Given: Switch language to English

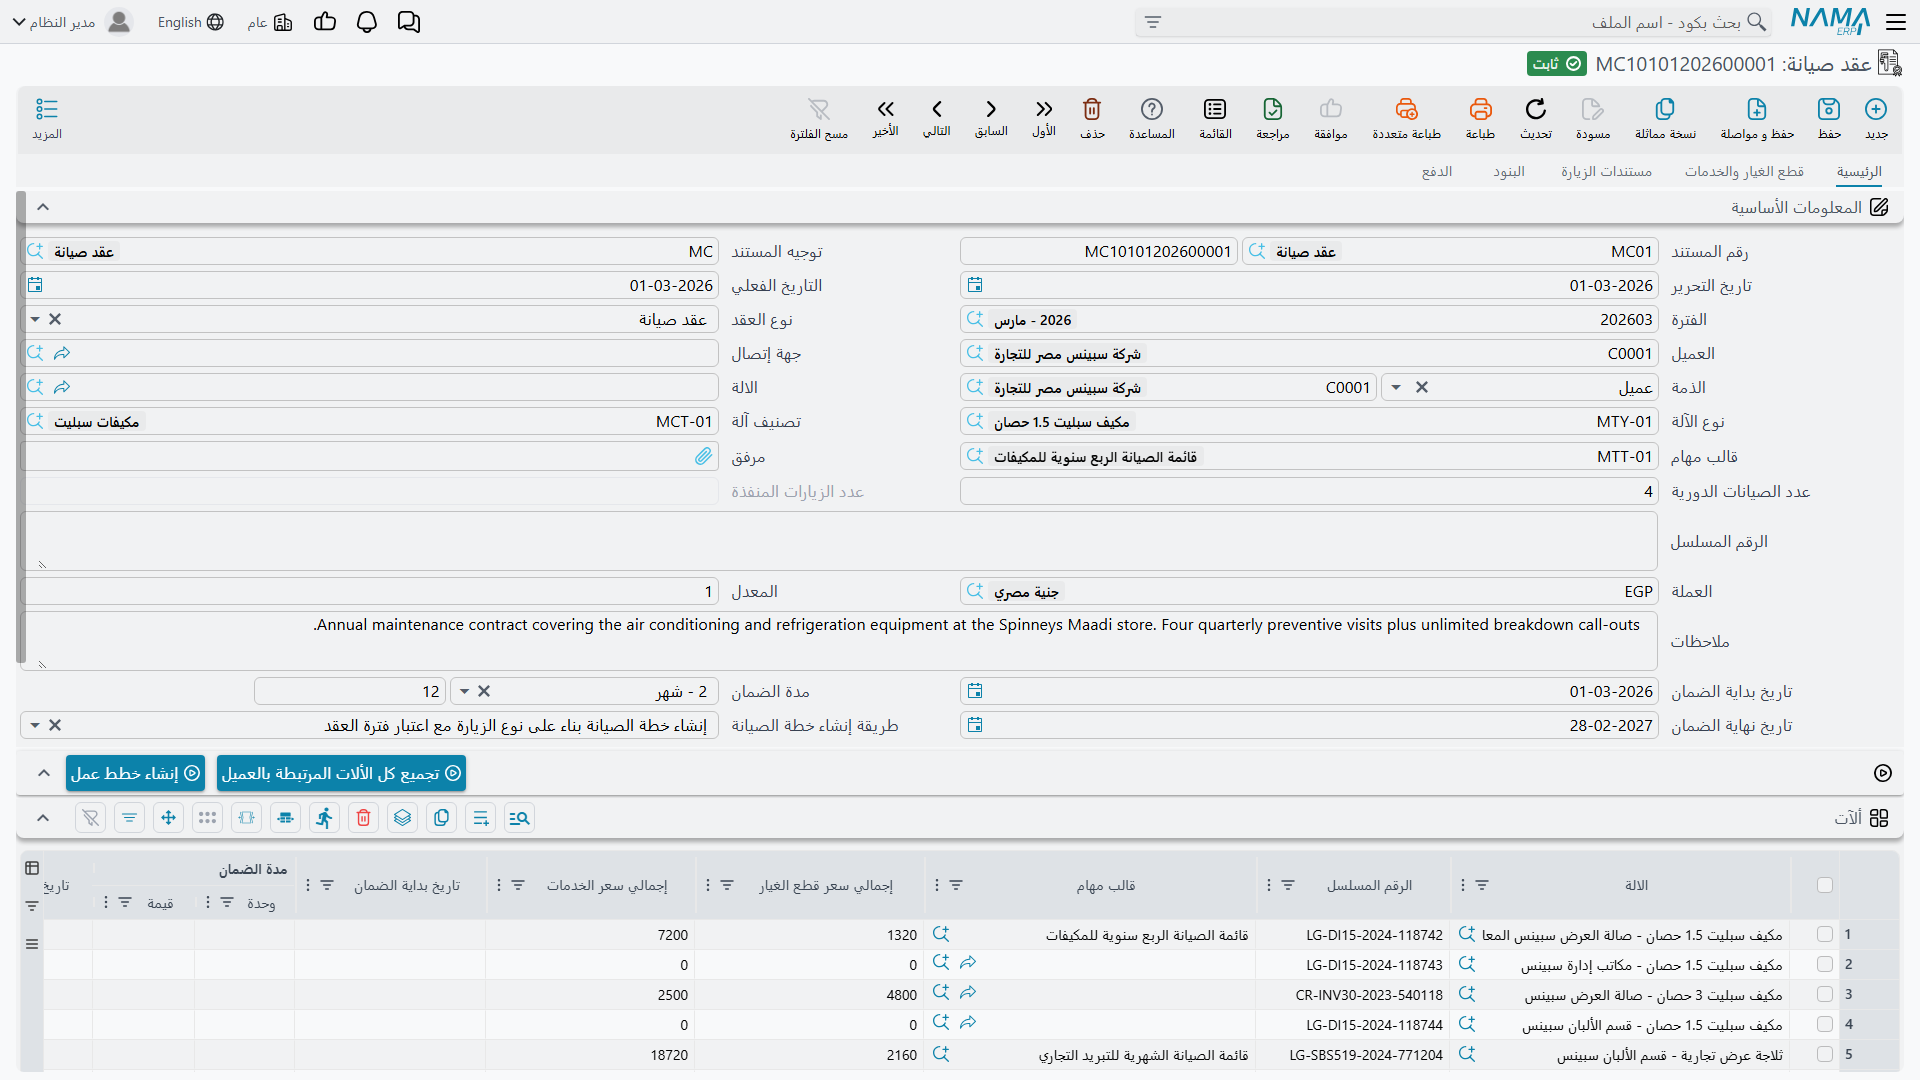Looking at the screenshot, I should tap(190, 22).
